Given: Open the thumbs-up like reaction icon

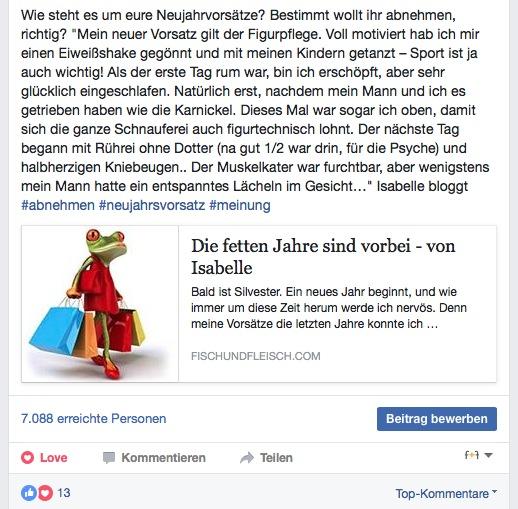Looking at the screenshot, I should pyautogui.click(x=29, y=493).
